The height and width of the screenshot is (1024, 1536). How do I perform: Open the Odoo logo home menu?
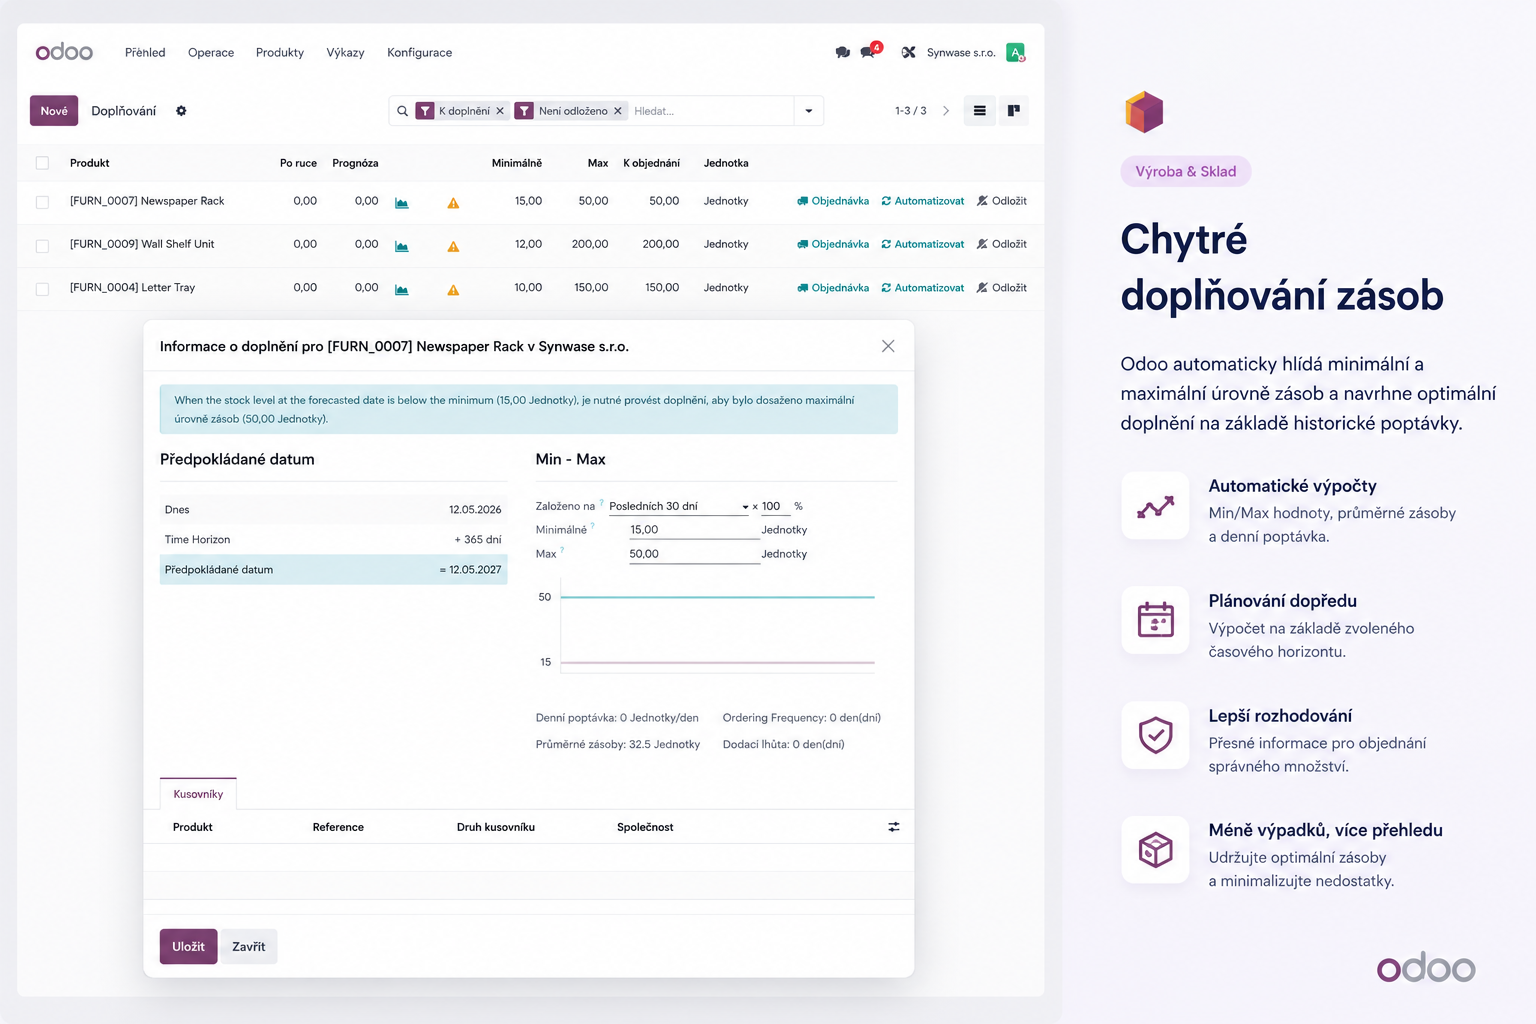pyautogui.click(x=64, y=52)
